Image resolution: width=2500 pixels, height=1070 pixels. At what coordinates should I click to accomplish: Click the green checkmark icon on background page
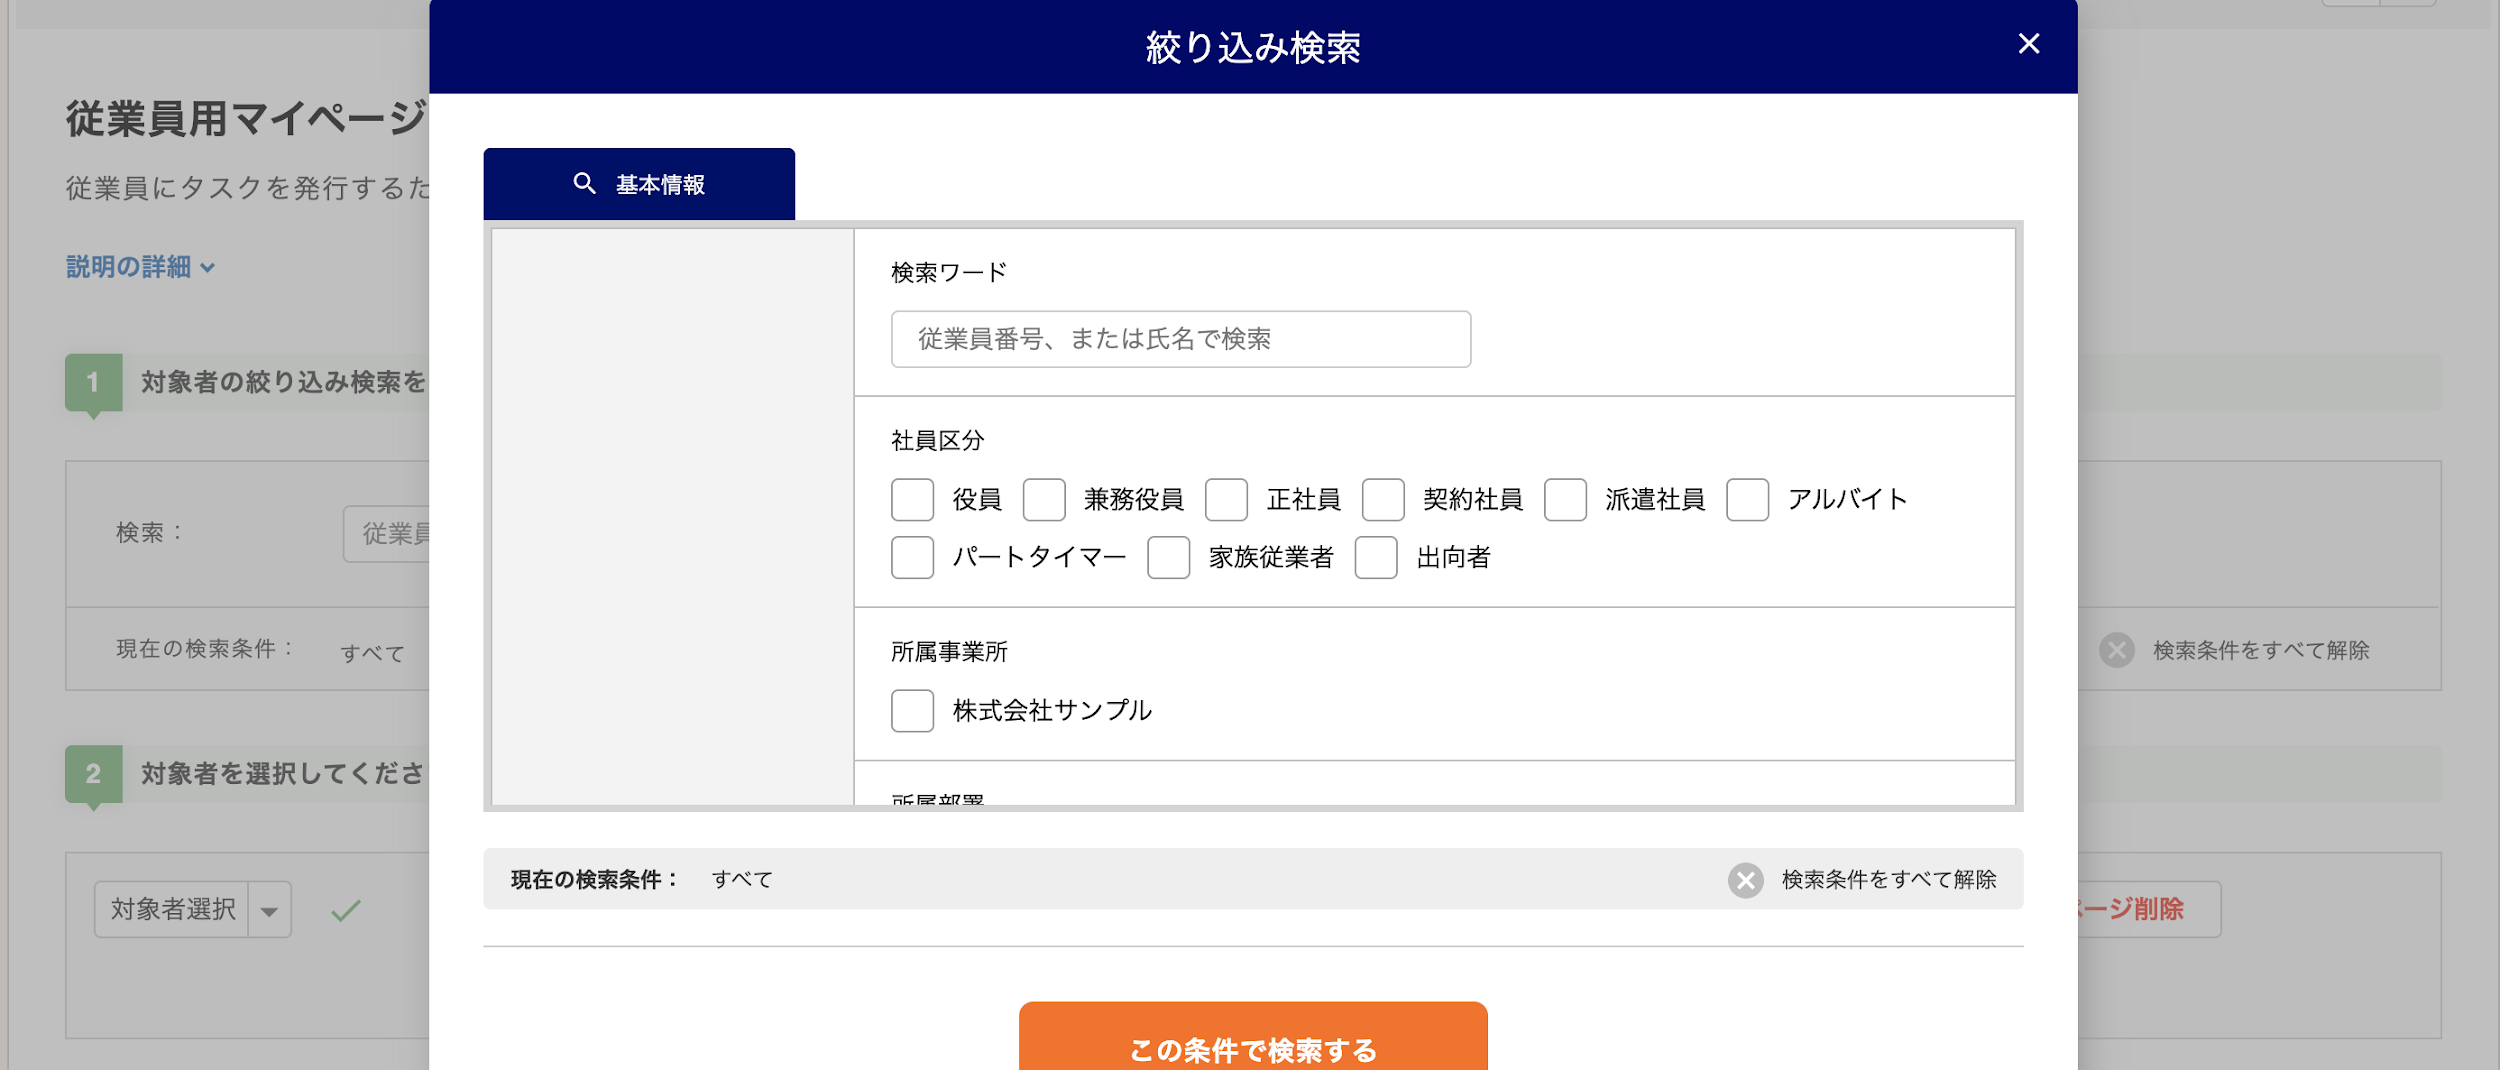pos(346,910)
